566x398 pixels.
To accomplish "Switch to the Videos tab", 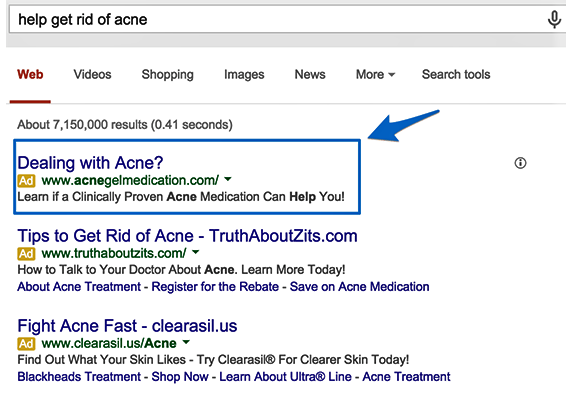I will [x=92, y=74].
